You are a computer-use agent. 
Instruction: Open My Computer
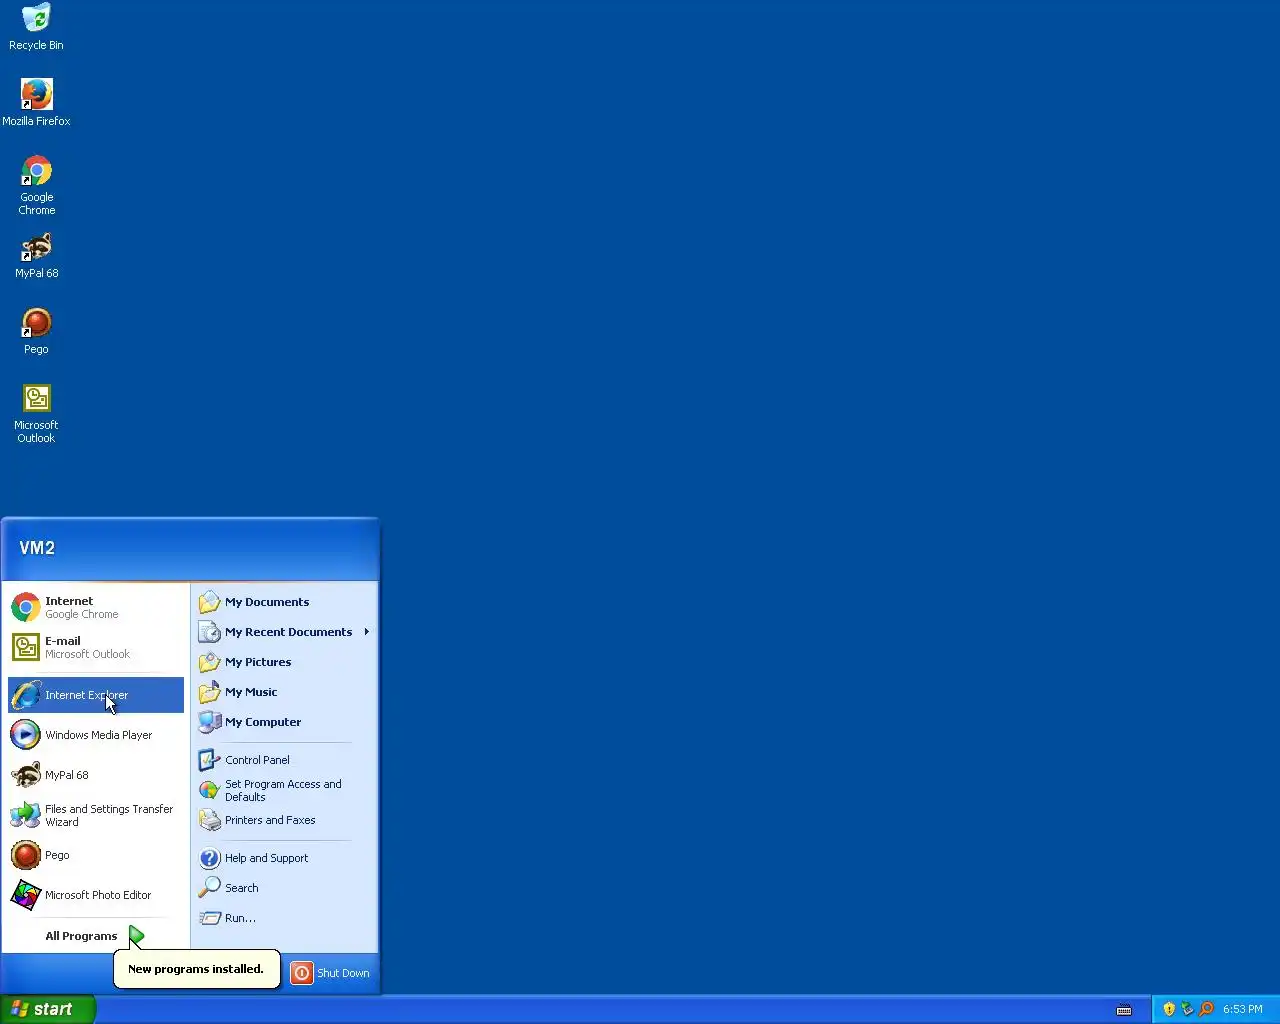(x=284, y=722)
